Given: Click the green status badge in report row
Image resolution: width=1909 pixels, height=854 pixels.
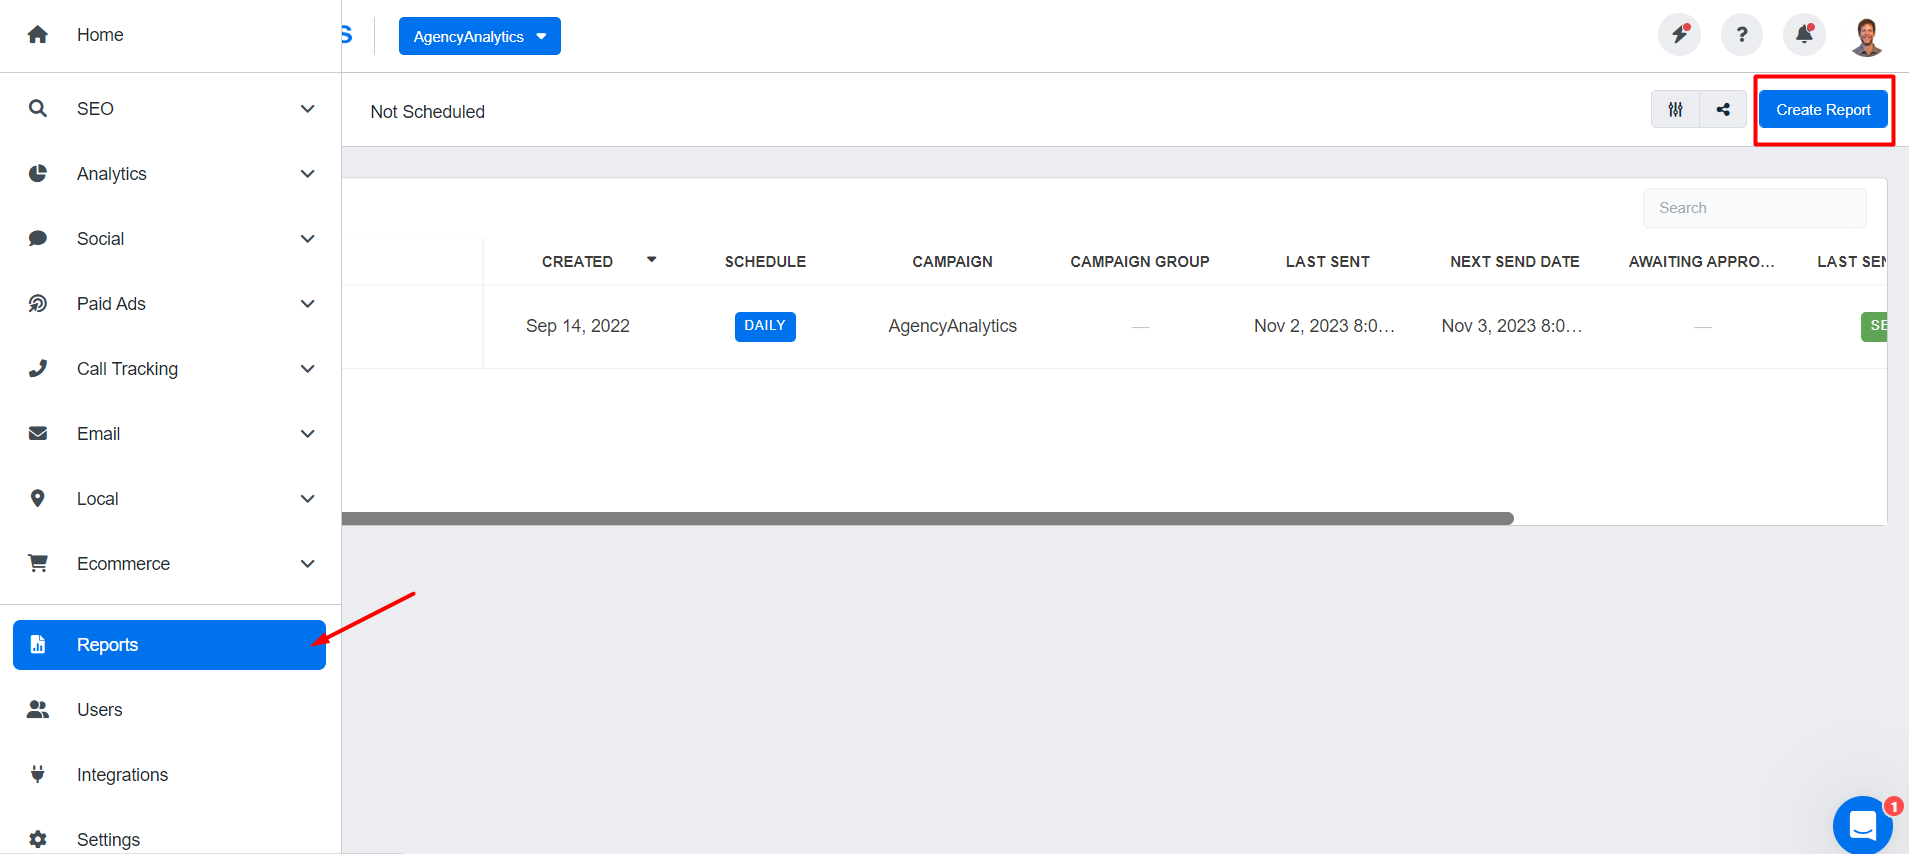Looking at the screenshot, I should (1874, 326).
